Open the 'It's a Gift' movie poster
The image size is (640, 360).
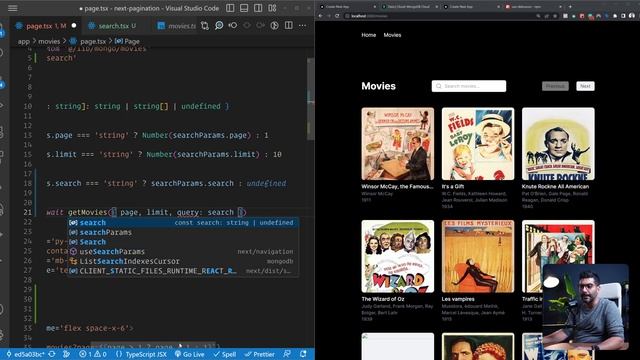[478, 144]
